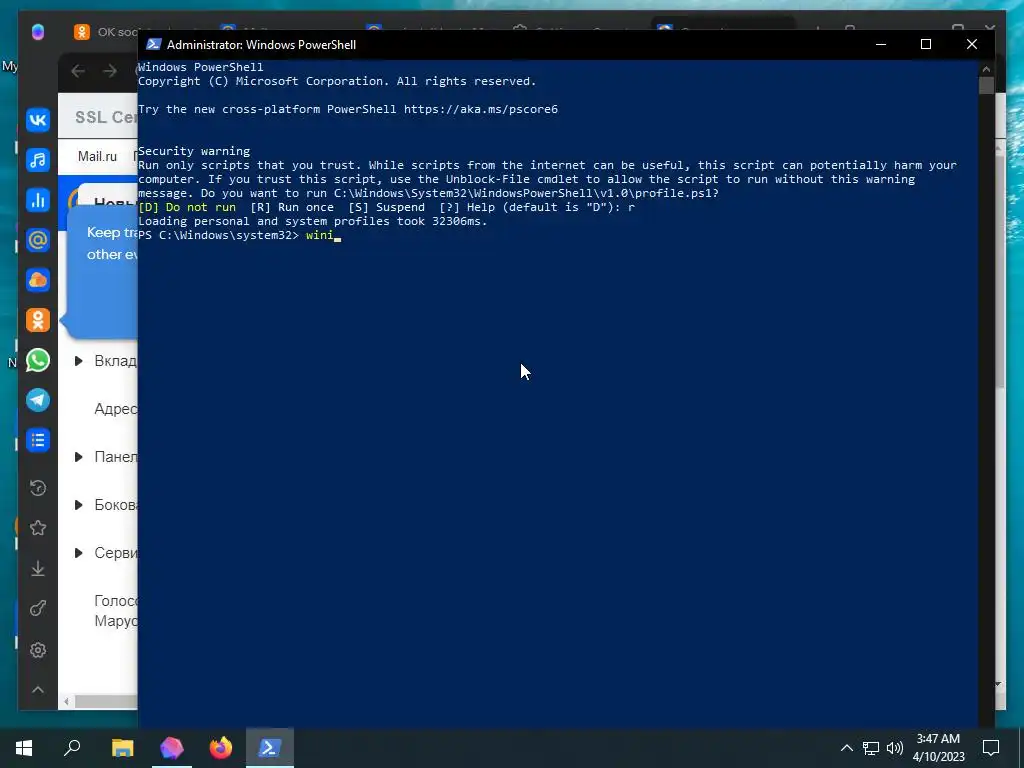The height and width of the screenshot is (768, 1024).
Task: Collapse the sidebar with the up chevron
Action: (x=38, y=690)
